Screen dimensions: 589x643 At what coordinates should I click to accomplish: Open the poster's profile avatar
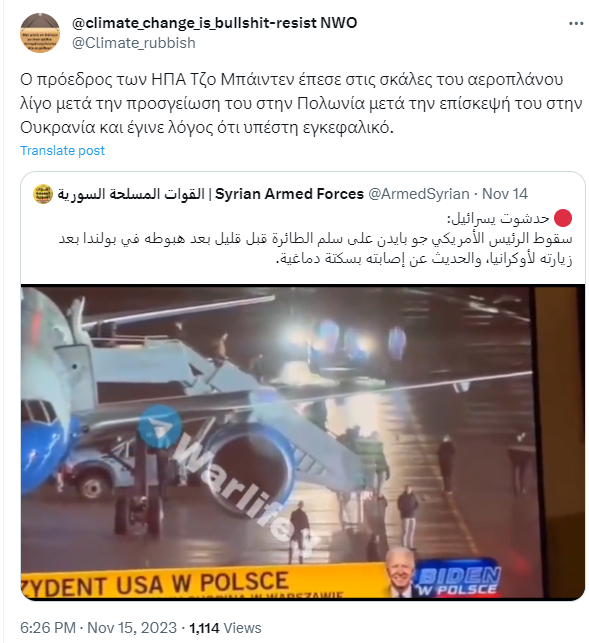coord(40,33)
